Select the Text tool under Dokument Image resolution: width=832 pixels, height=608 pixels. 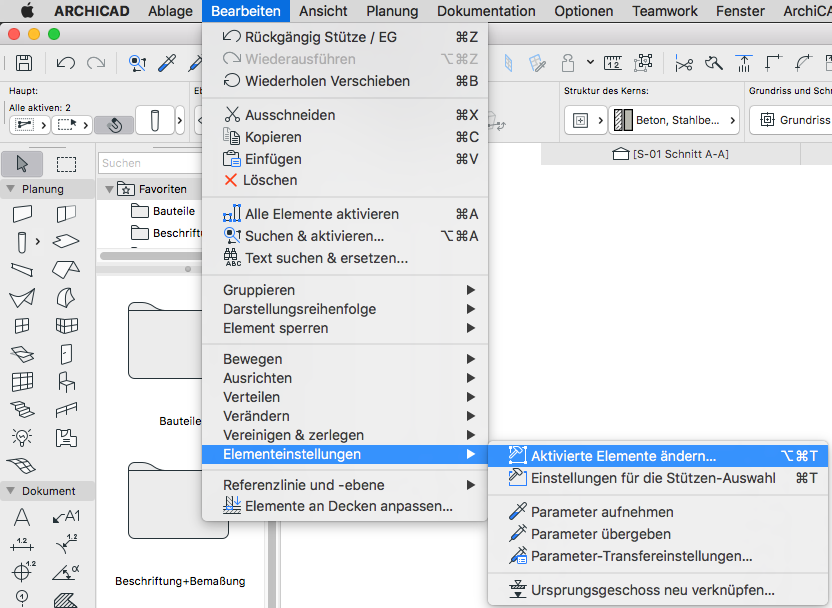click(22, 517)
